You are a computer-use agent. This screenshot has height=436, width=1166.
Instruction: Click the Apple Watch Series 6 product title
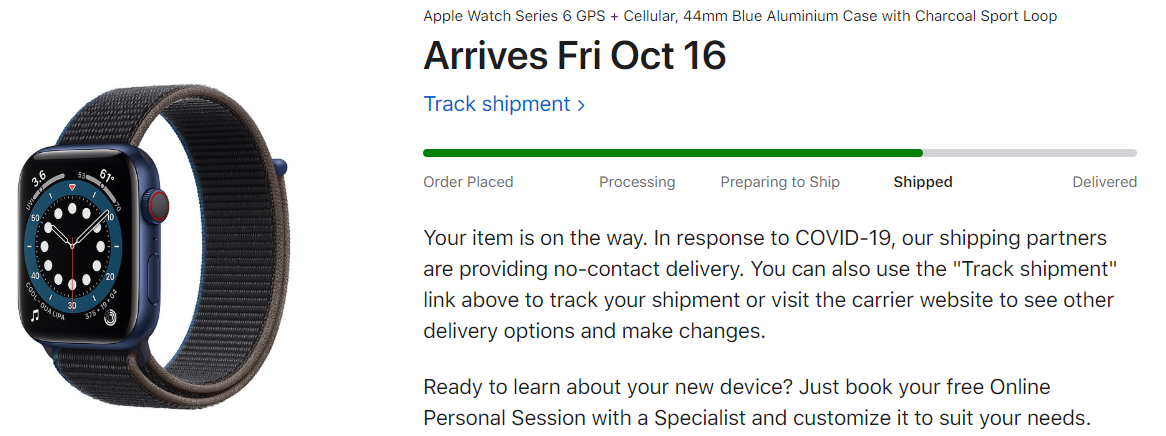(740, 16)
